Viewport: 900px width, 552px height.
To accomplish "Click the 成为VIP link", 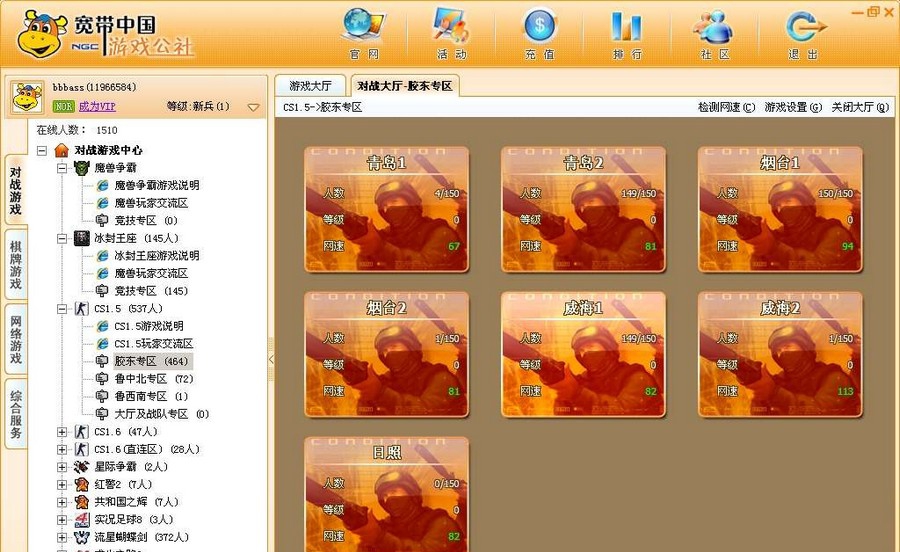I will 97,107.
